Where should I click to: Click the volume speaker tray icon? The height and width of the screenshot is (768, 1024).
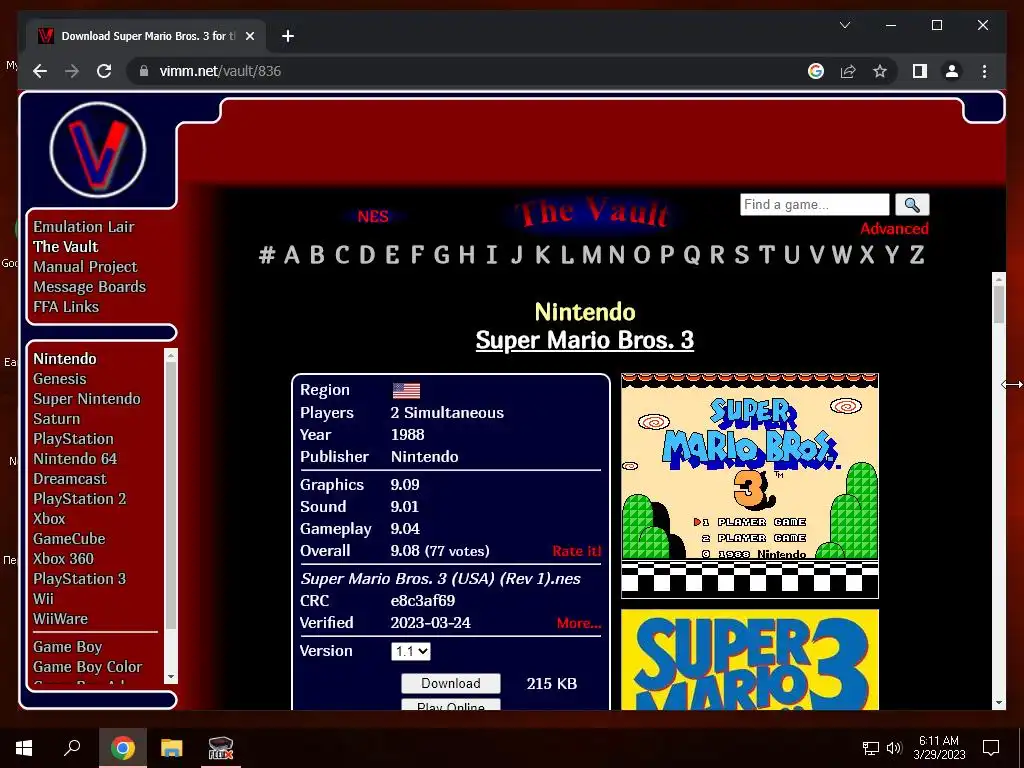click(894, 748)
